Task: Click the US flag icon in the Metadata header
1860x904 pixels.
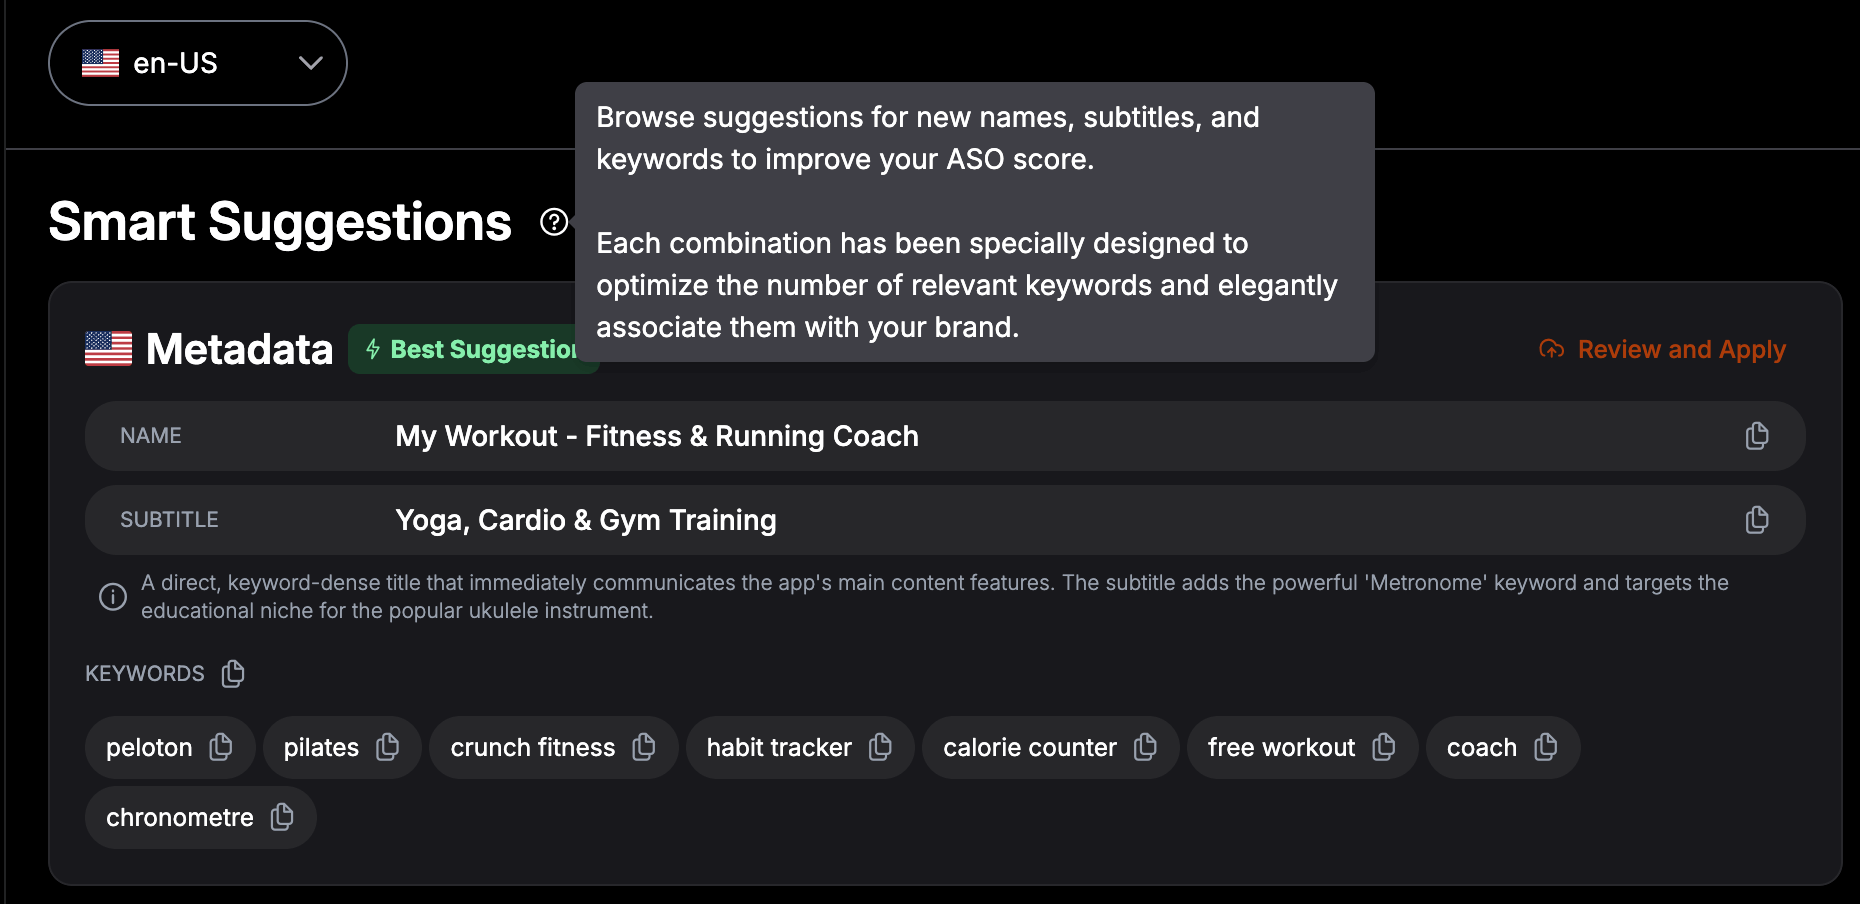Action: (x=107, y=349)
